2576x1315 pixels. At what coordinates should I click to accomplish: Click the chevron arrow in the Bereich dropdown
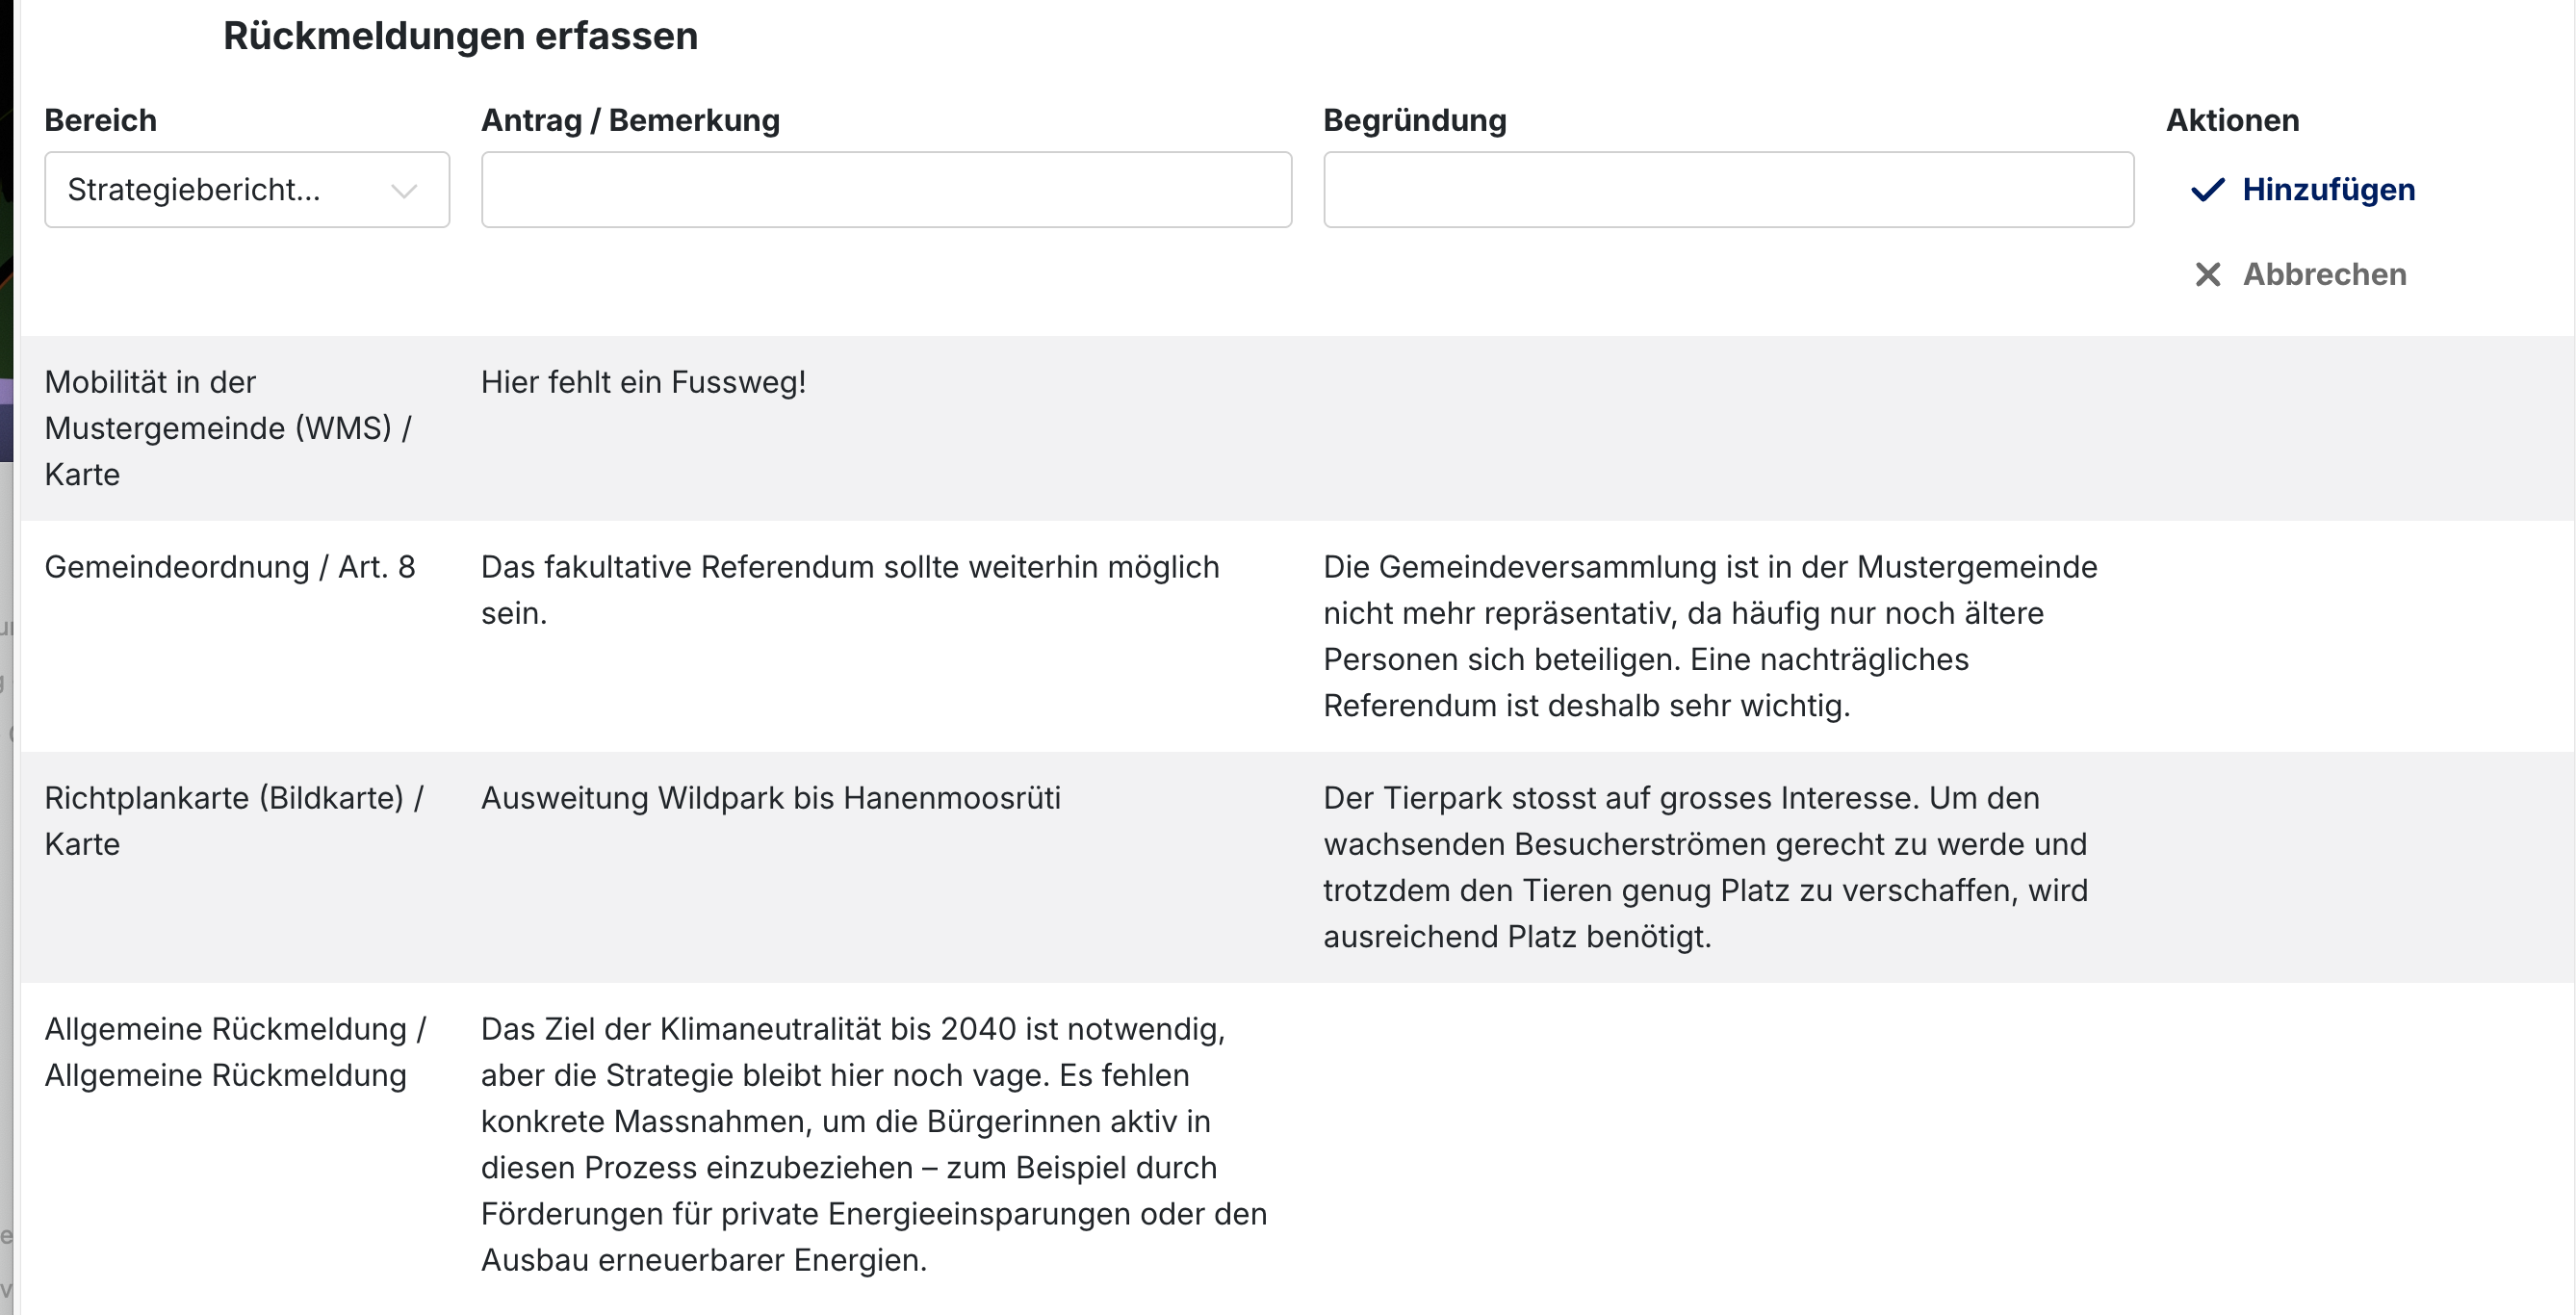coord(404,191)
